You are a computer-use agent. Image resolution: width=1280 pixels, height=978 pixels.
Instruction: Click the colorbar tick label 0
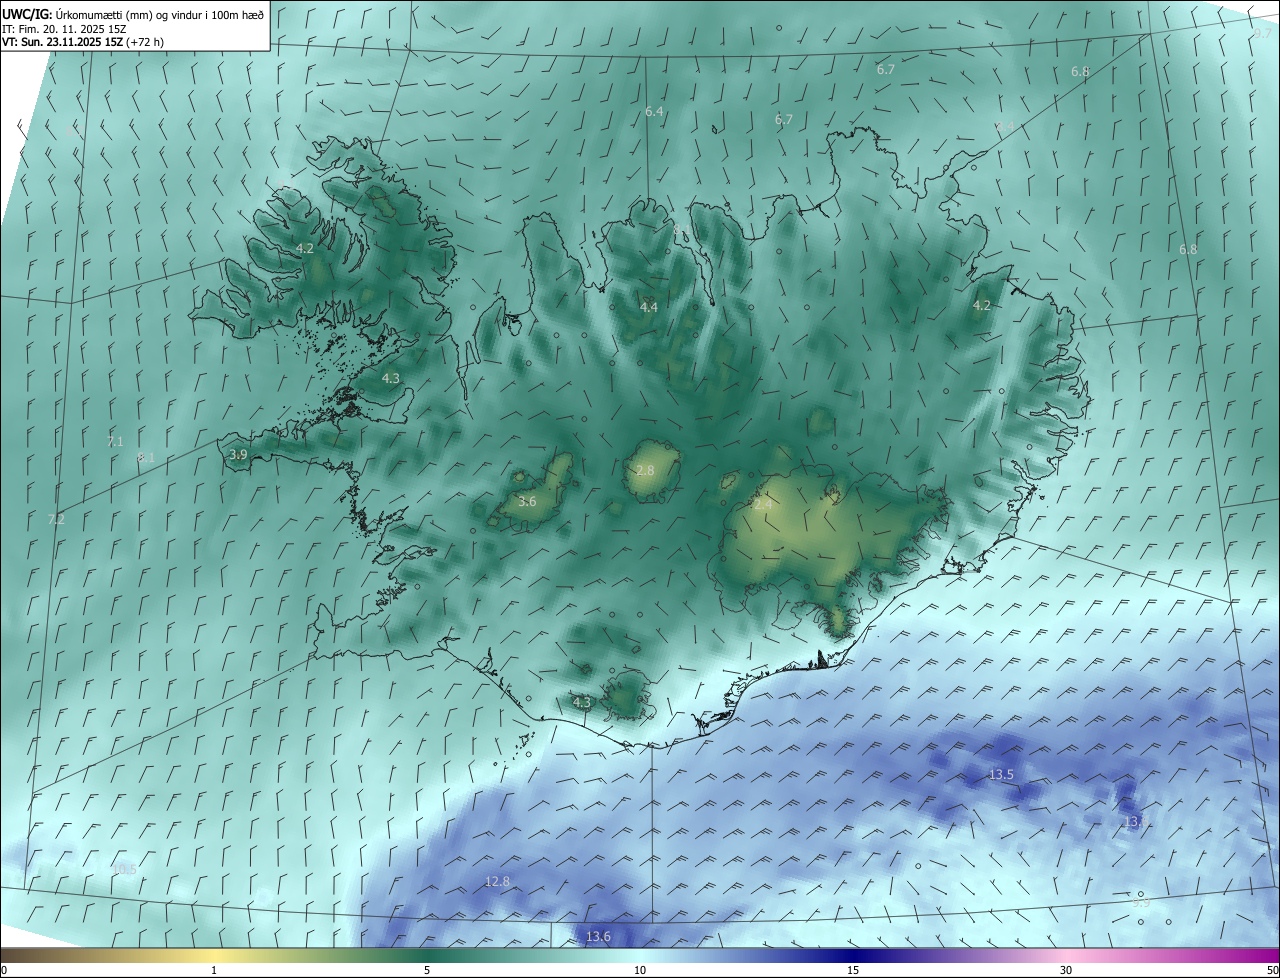(x=4, y=970)
